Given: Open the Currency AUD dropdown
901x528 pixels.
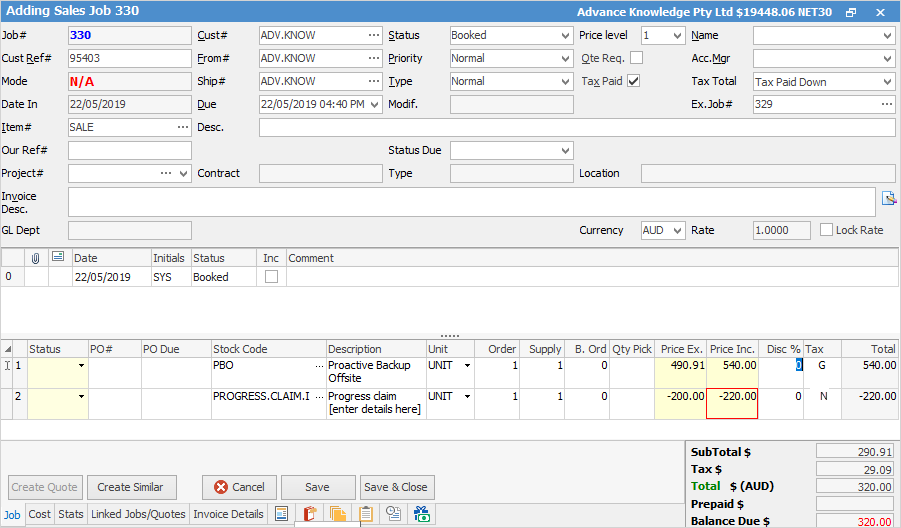Looking at the screenshot, I should point(676,230).
